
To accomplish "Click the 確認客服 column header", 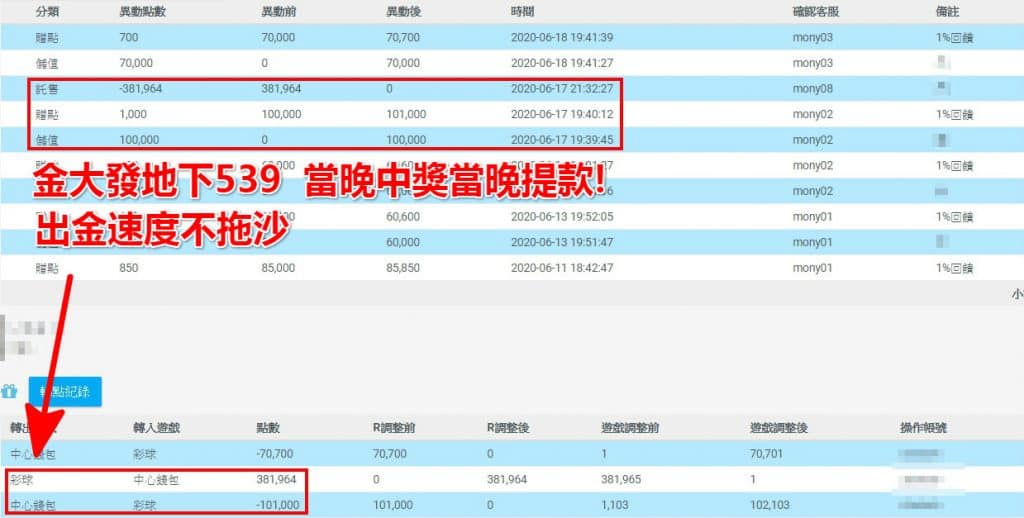I will click(x=816, y=12).
